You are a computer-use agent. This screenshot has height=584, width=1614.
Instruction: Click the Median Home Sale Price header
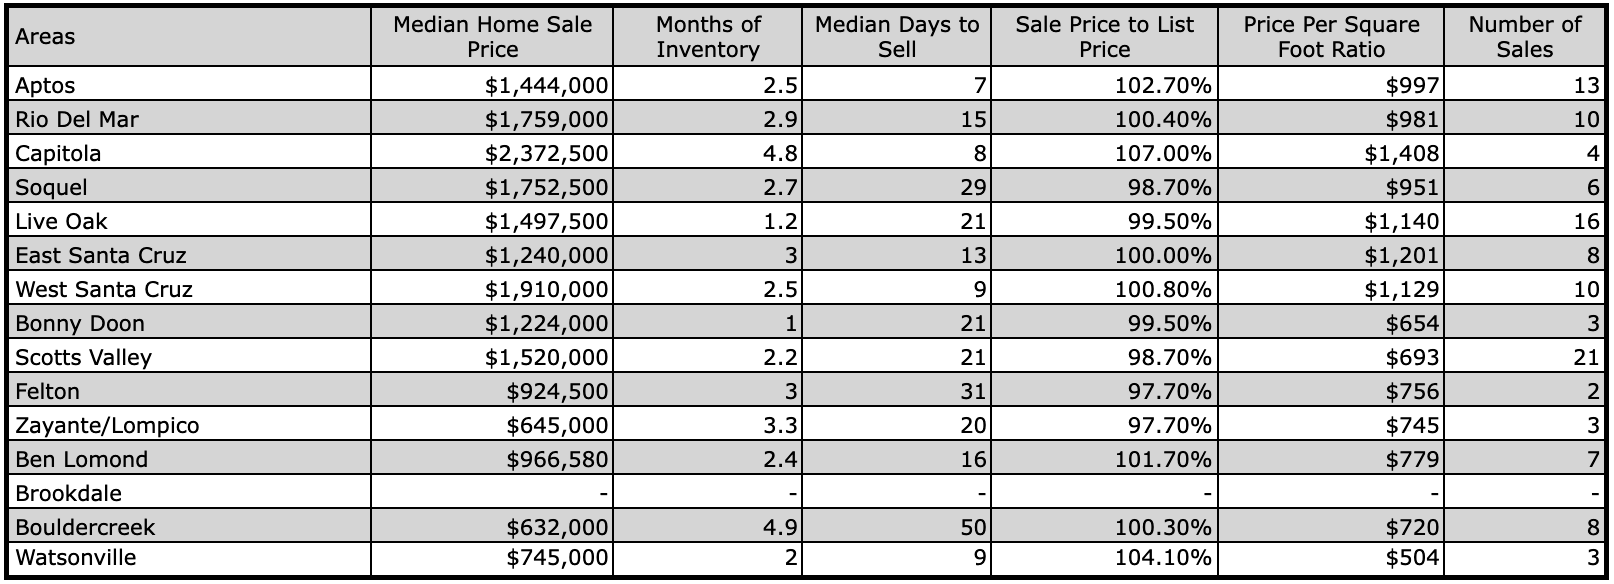(492, 37)
